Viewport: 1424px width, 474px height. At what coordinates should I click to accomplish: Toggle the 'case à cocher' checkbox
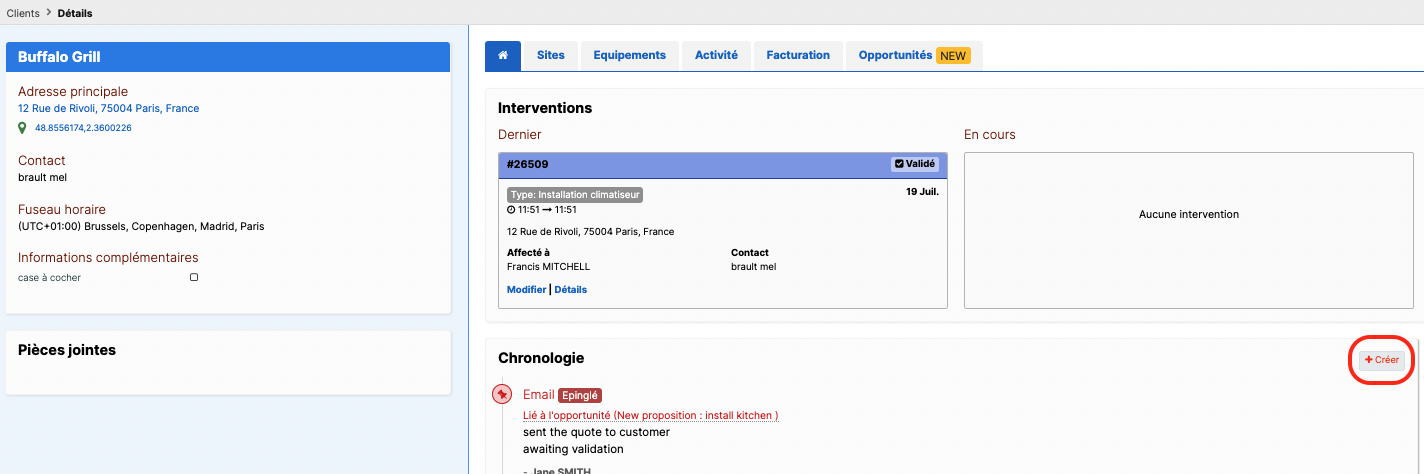click(194, 277)
